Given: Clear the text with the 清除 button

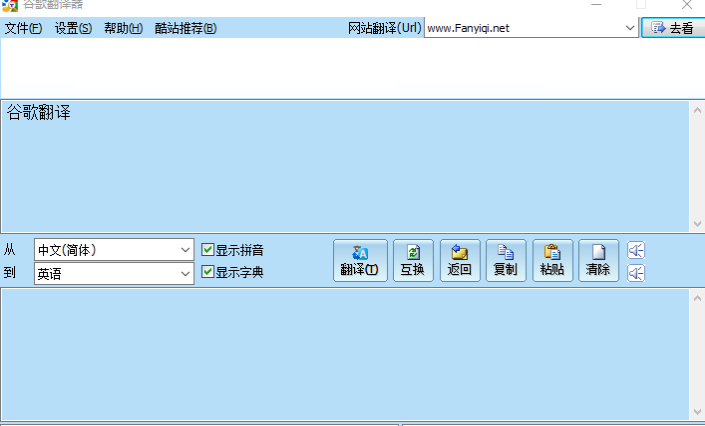Looking at the screenshot, I should coord(598,260).
